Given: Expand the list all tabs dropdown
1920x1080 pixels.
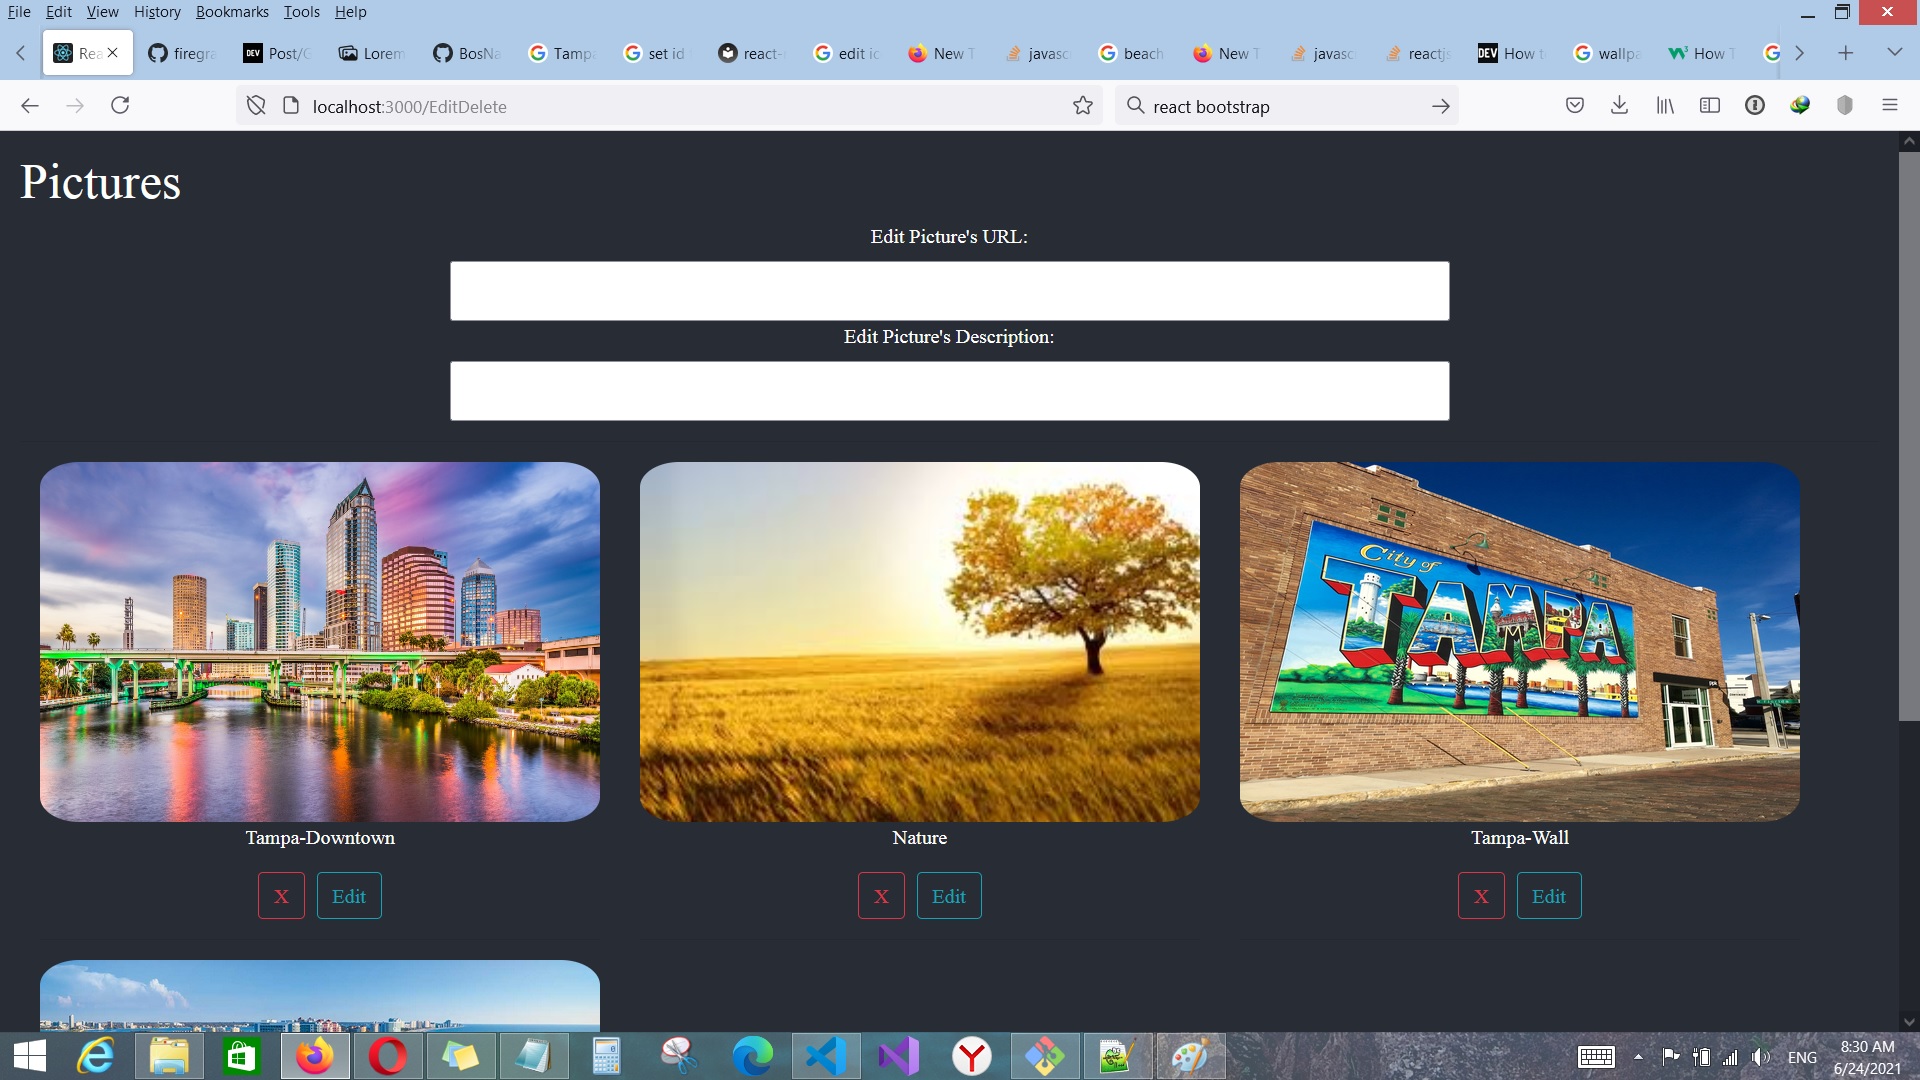Looking at the screenshot, I should (x=1894, y=52).
